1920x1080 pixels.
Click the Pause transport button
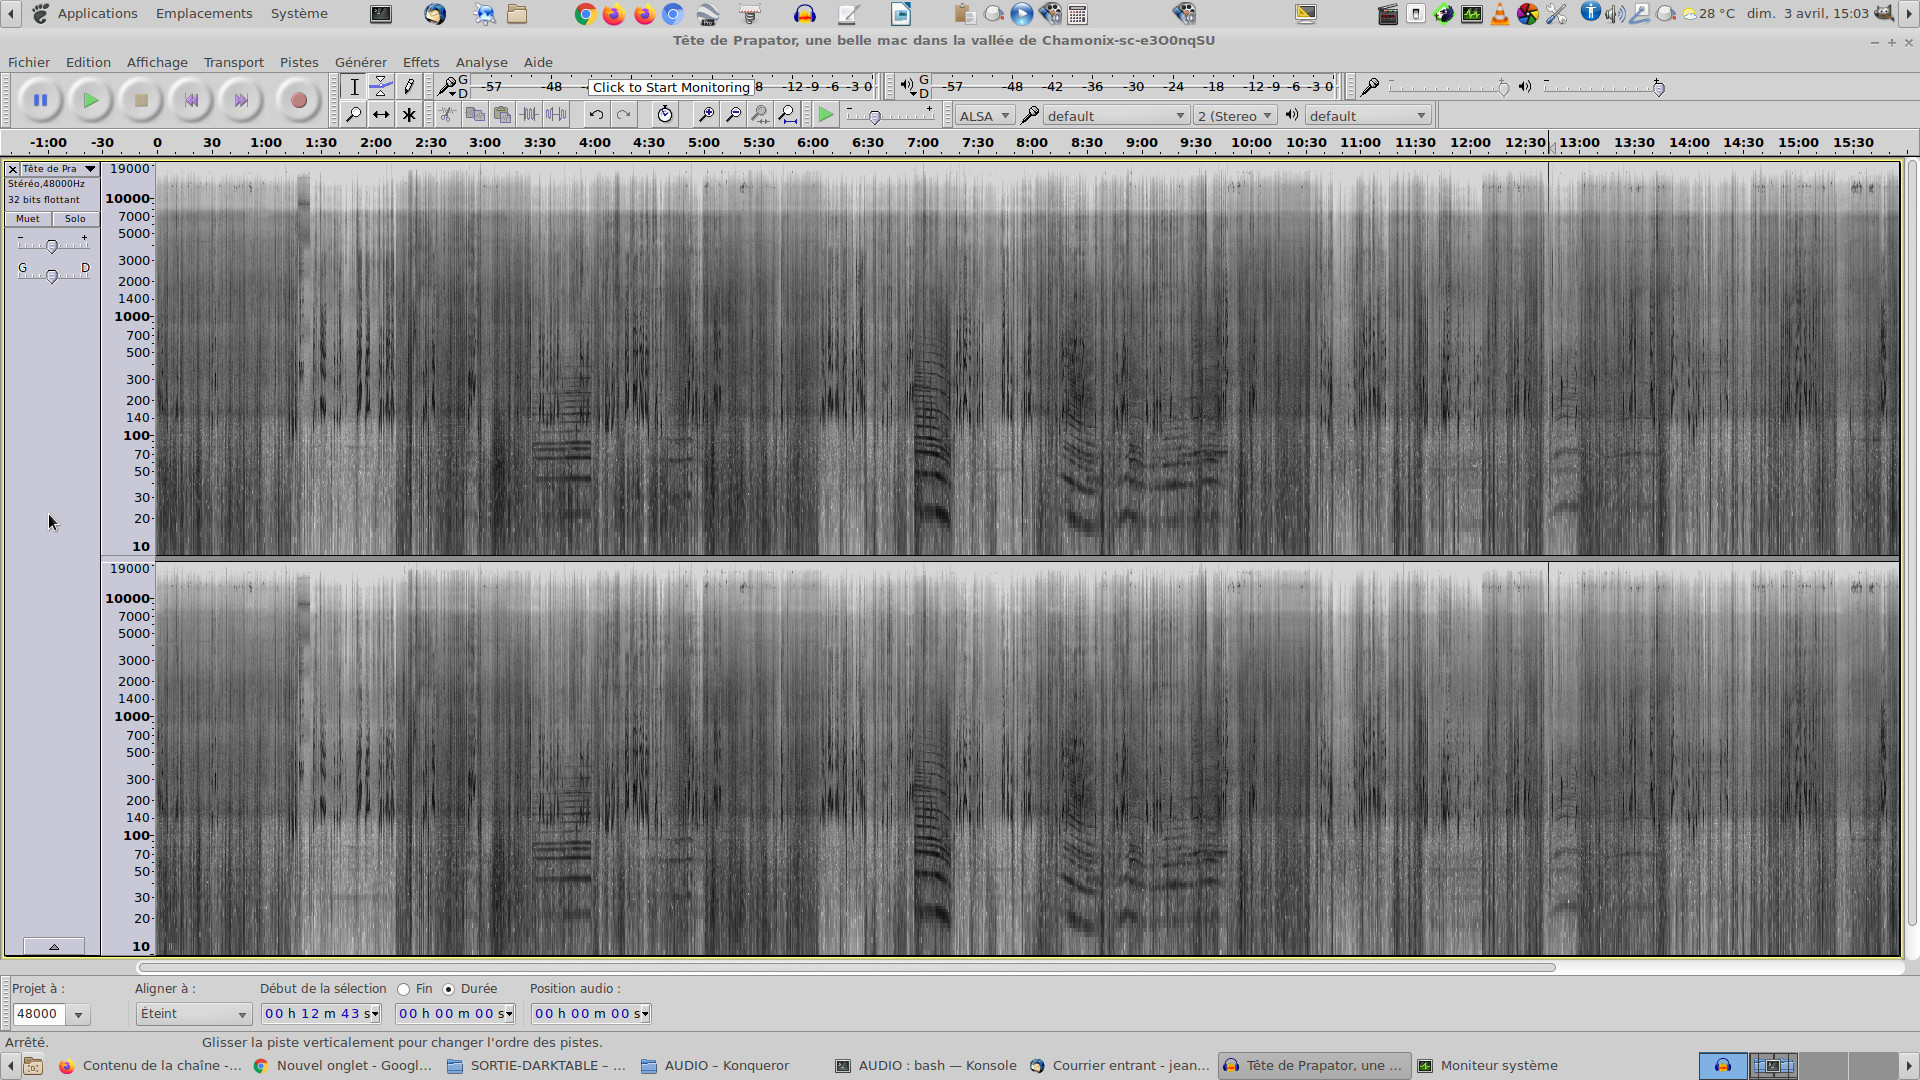click(x=40, y=100)
